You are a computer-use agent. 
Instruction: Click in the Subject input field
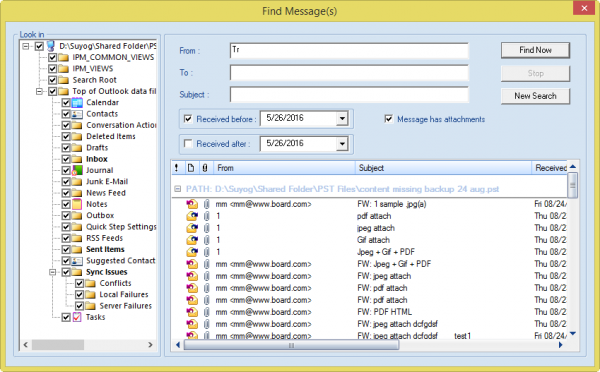click(x=349, y=95)
